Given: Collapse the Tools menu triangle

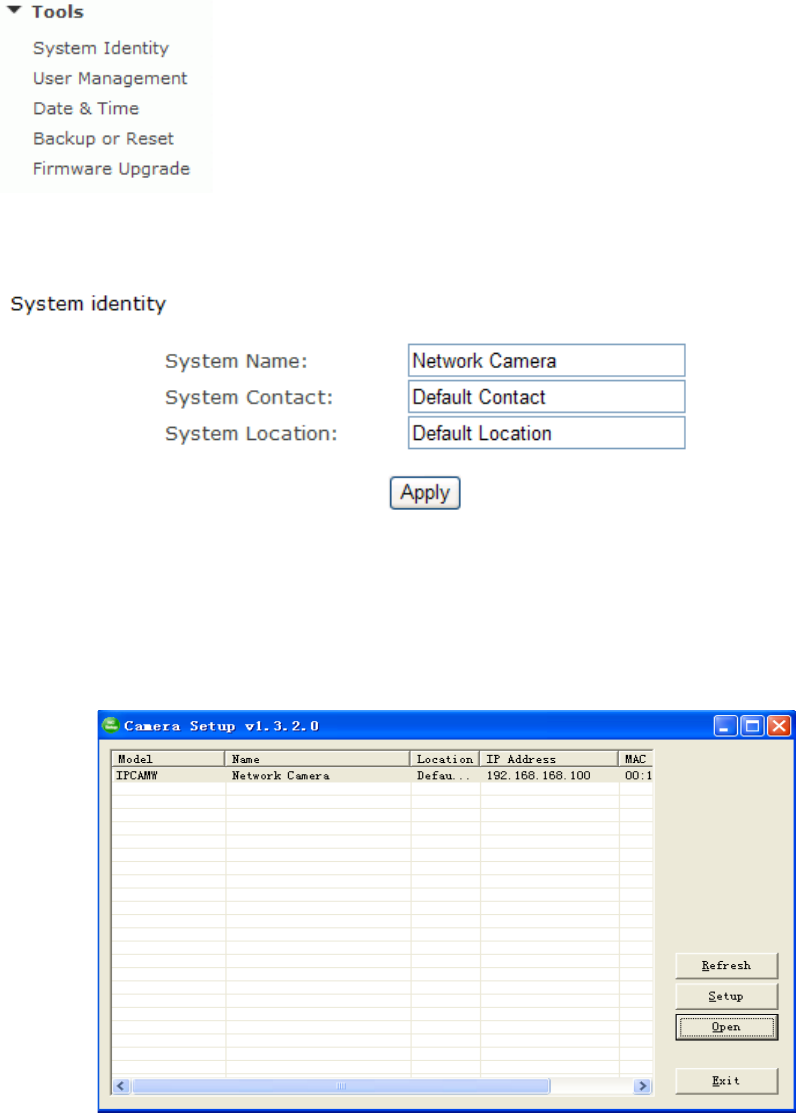Looking at the screenshot, I should coord(14,11).
